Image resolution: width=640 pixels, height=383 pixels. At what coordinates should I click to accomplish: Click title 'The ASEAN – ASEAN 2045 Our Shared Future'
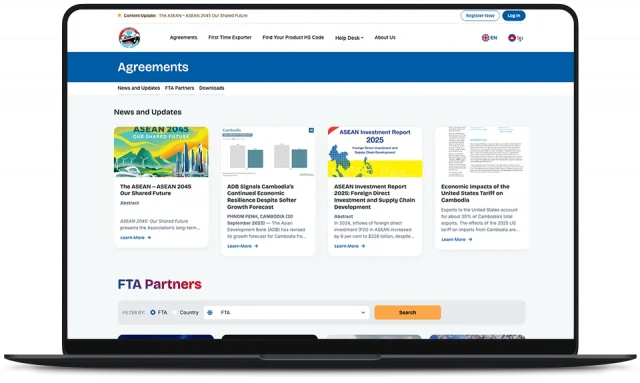click(156, 190)
